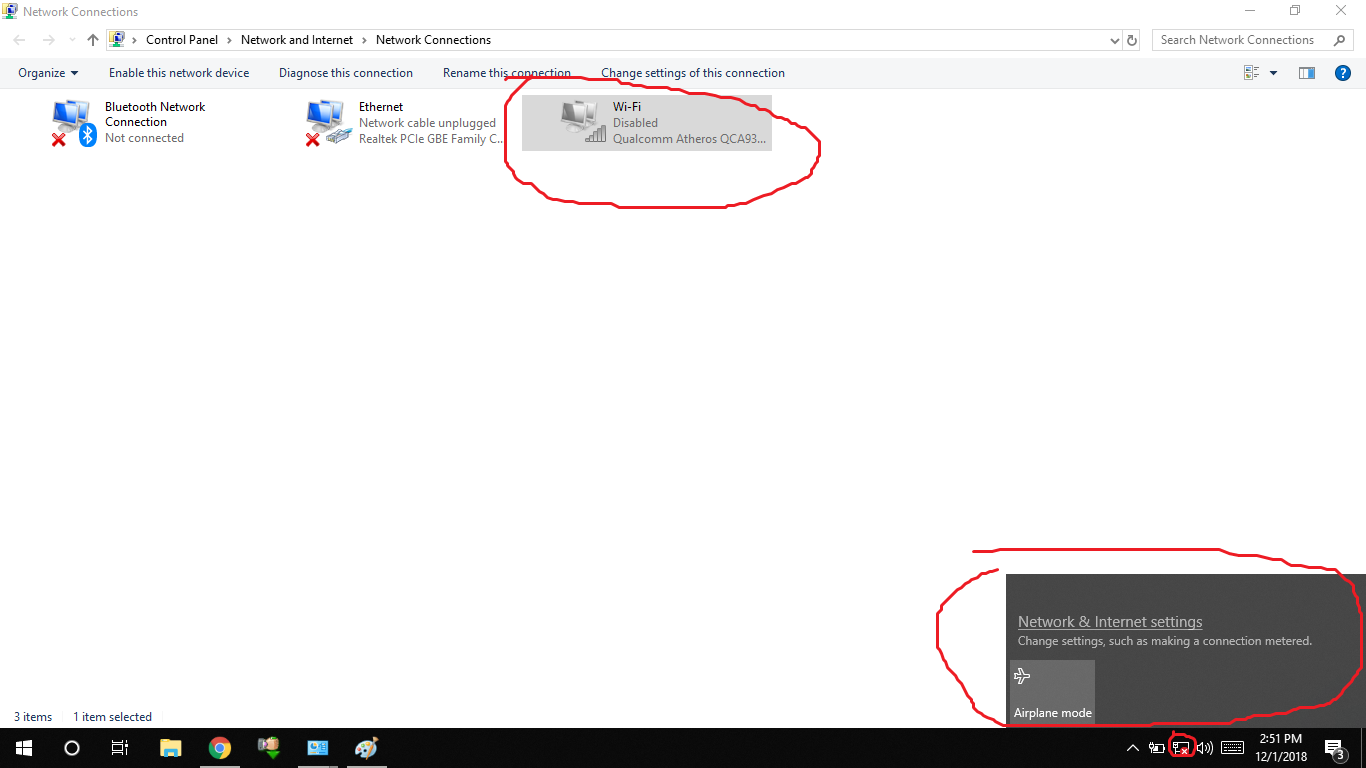Select the Bluetooth Network Connection icon

(x=74, y=123)
